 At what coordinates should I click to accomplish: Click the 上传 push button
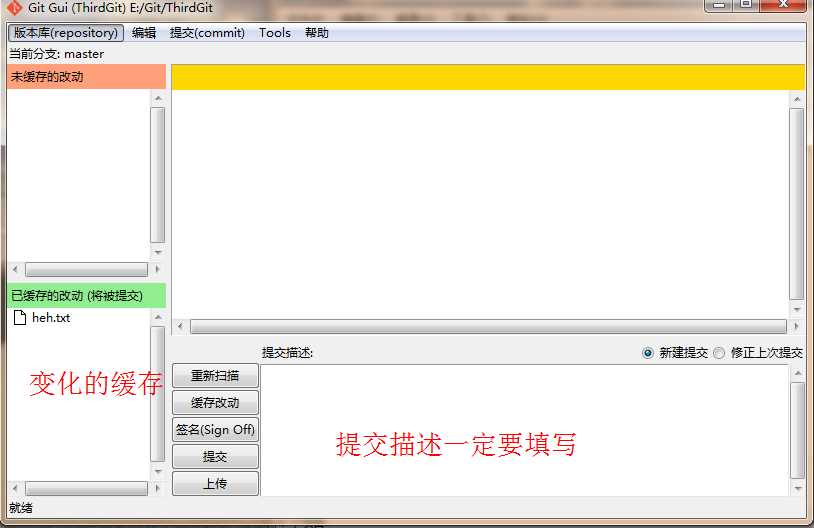click(215, 484)
